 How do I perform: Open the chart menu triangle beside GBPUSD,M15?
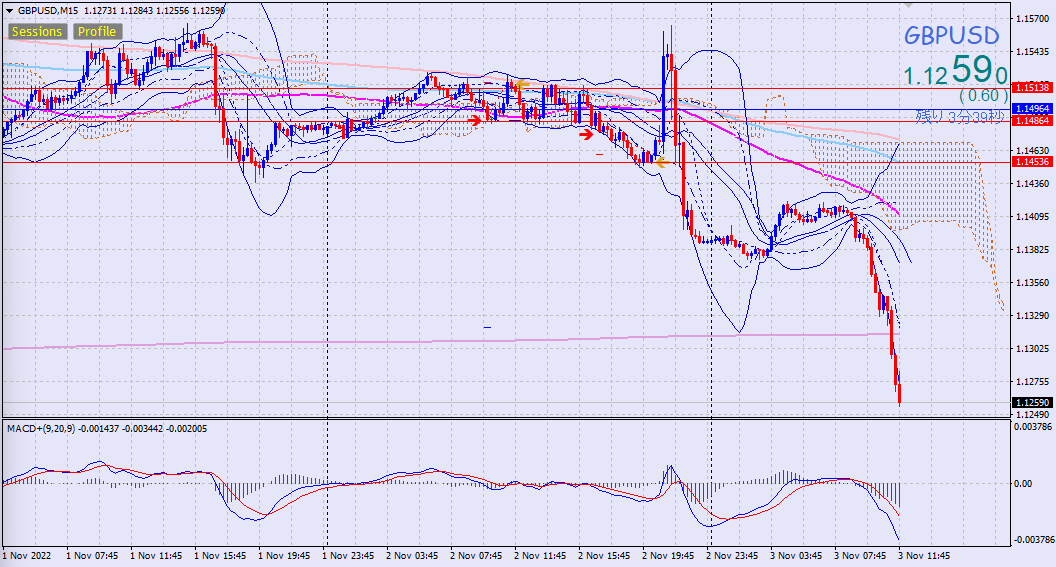click(9, 11)
